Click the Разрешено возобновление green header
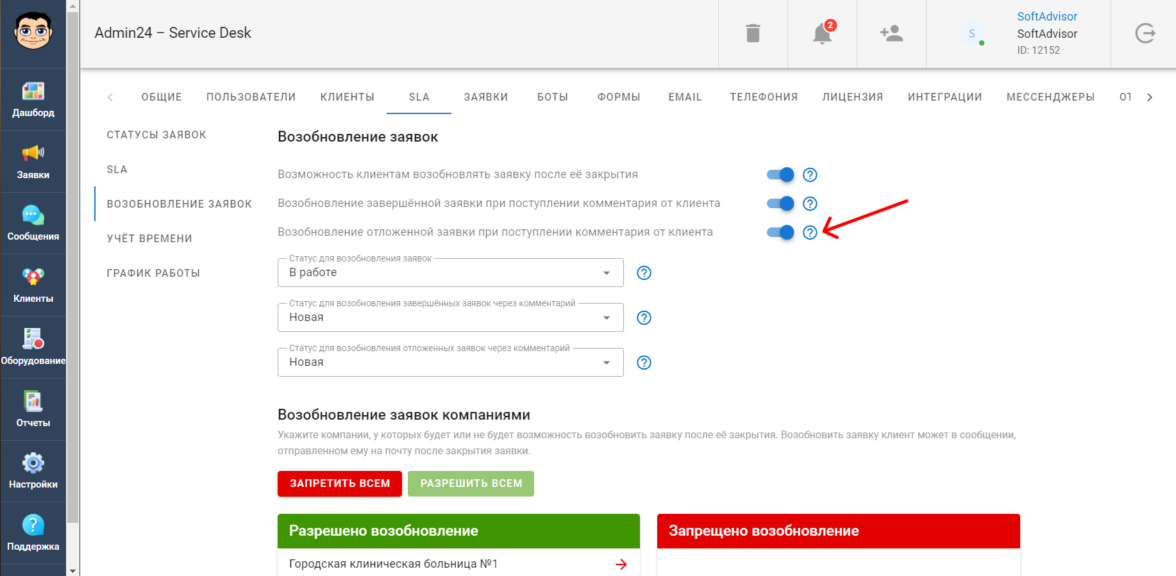 point(458,532)
